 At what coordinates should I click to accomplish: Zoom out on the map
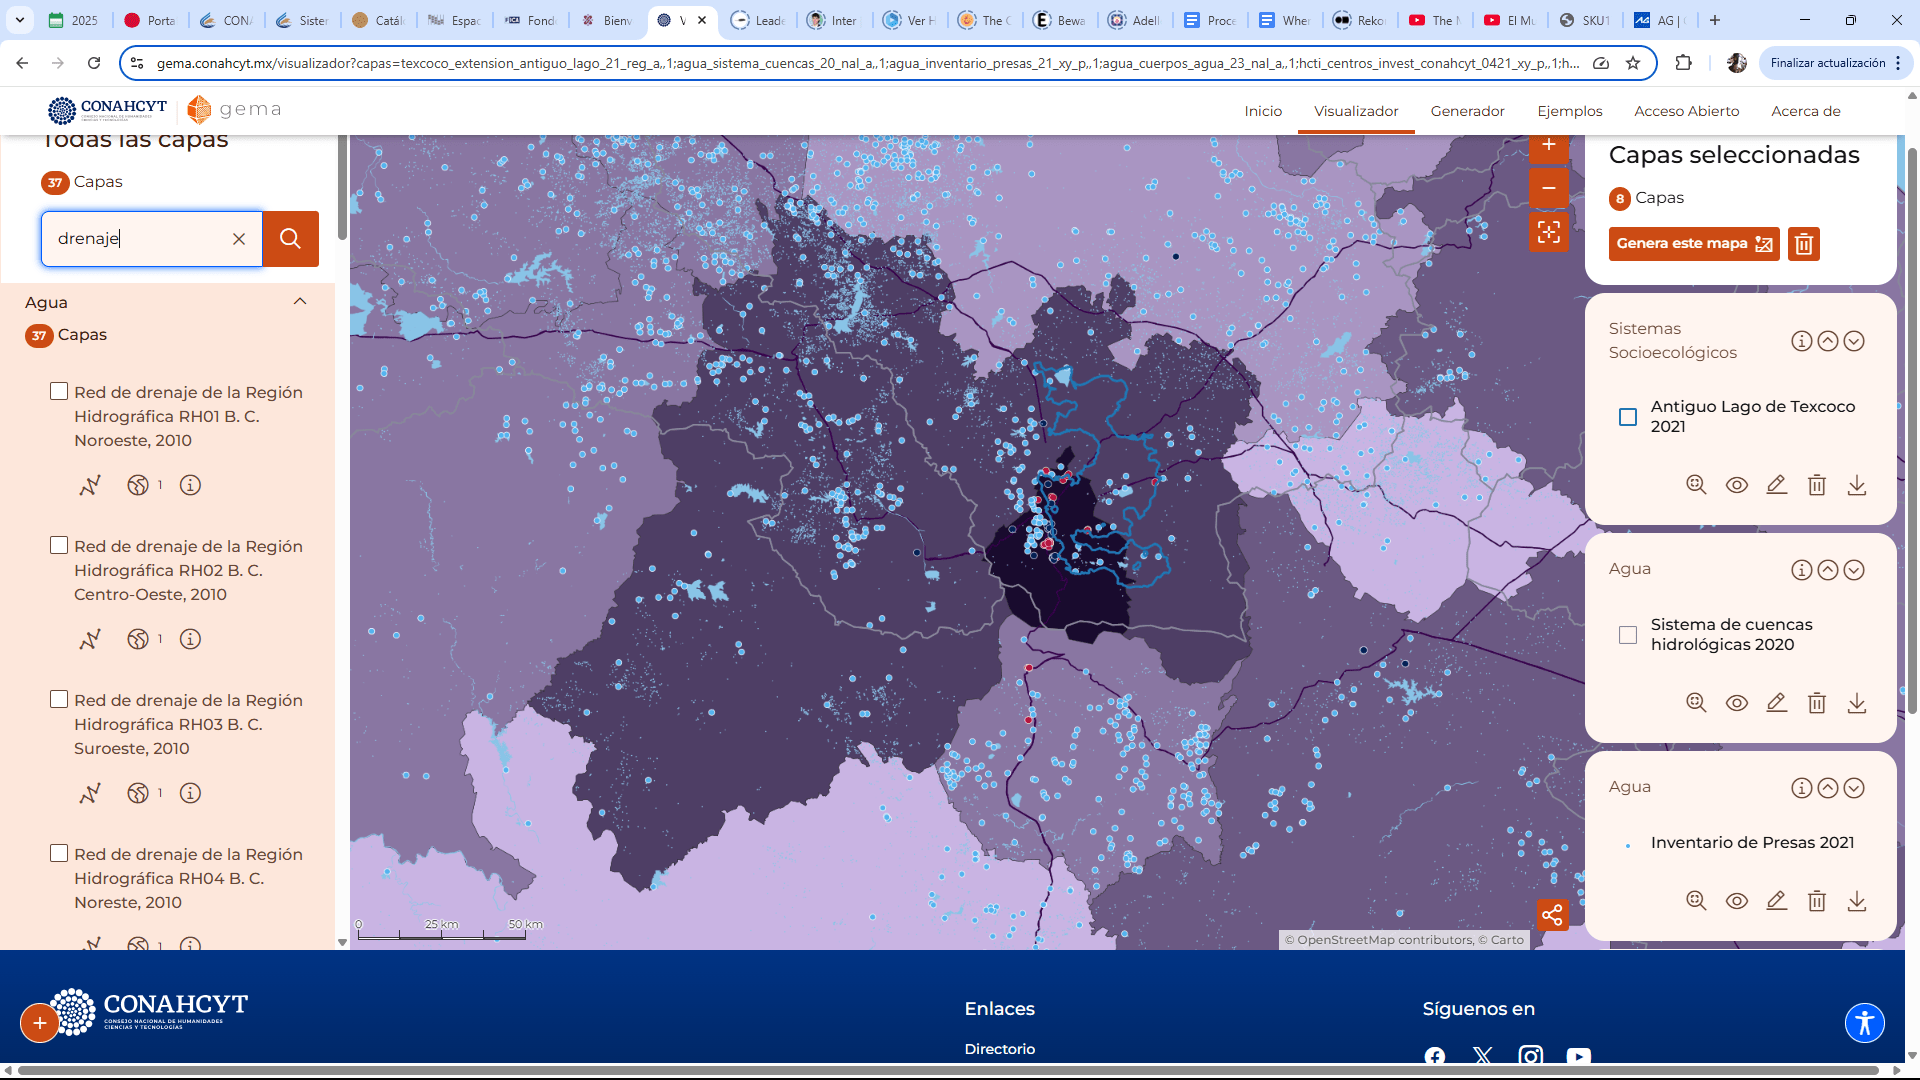(1548, 188)
